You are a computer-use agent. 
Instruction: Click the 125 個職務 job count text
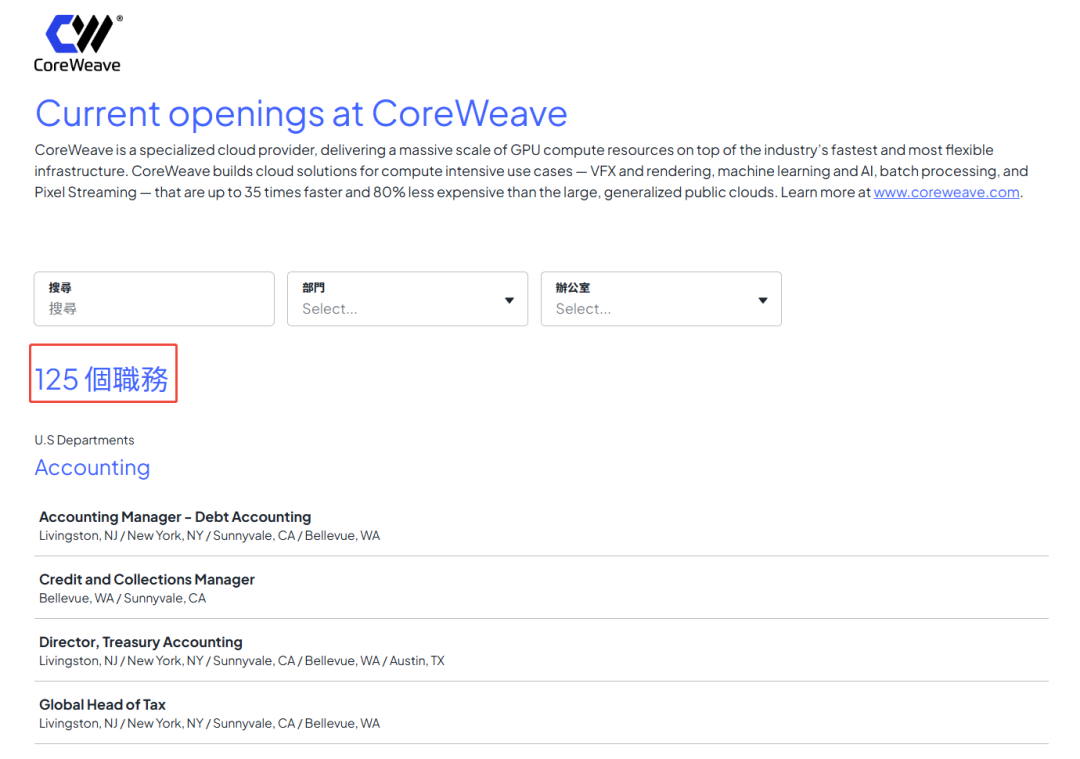(x=102, y=380)
